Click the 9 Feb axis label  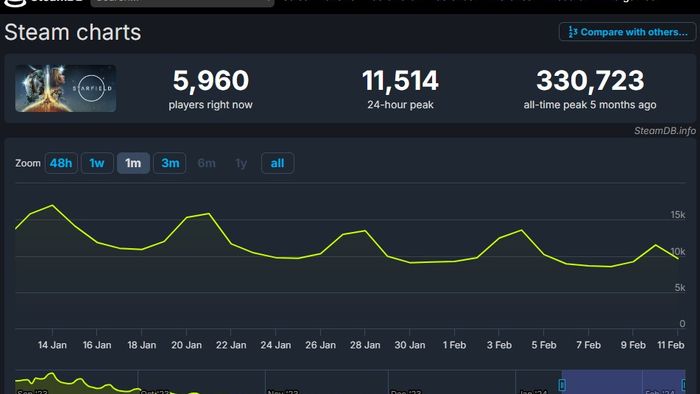[633, 345]
